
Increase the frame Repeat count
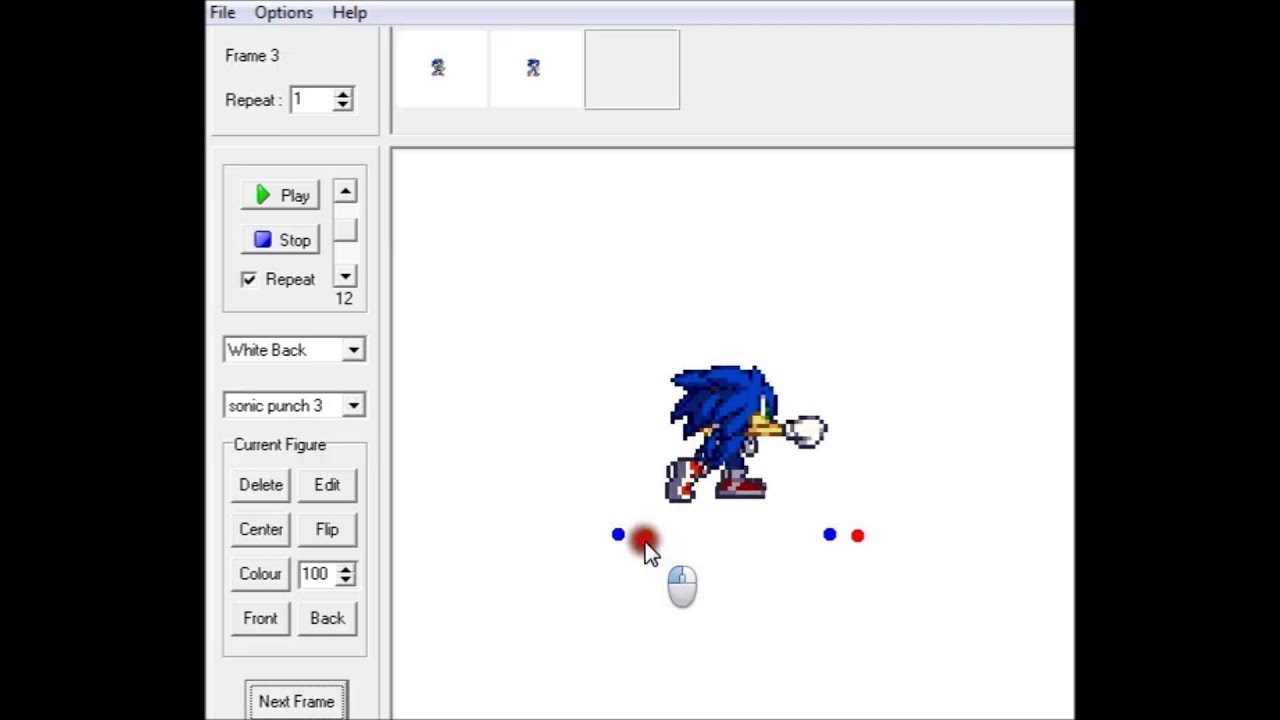click(343, 94)
